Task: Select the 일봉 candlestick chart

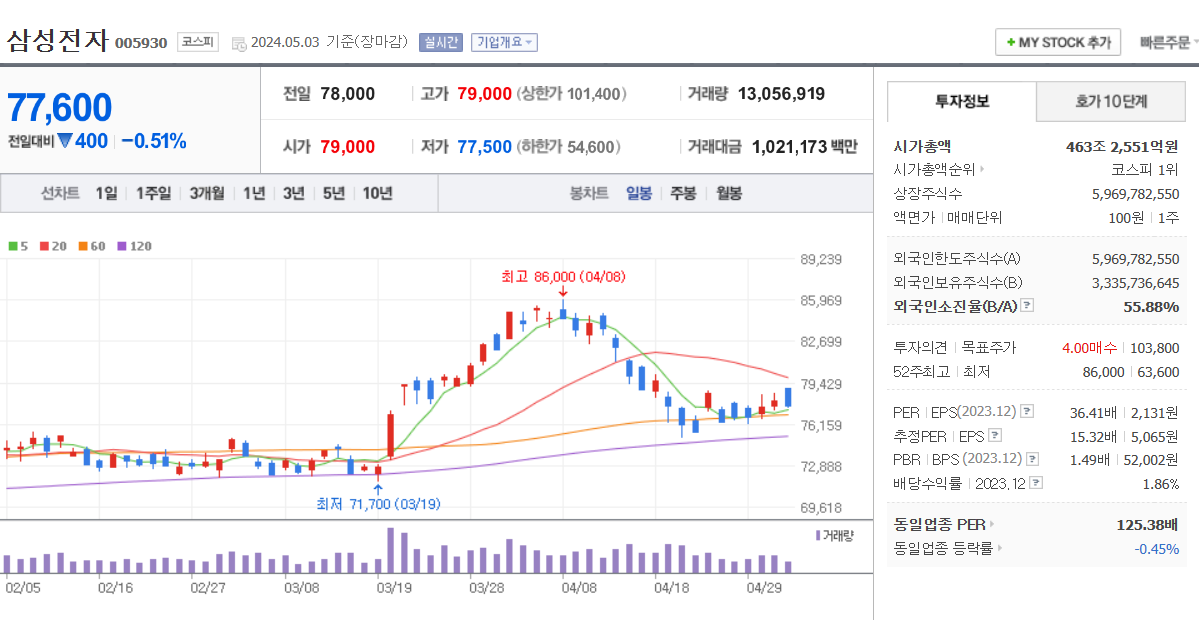Action: 638,193
